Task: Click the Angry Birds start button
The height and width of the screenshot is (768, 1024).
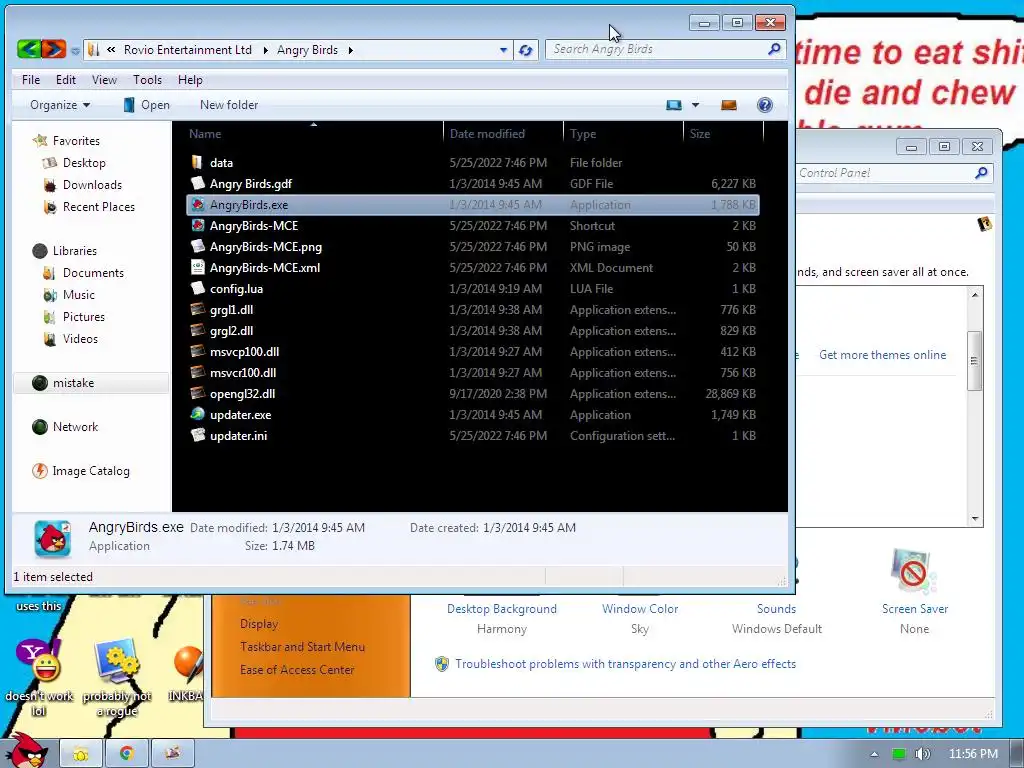Action: click(26, 750)
